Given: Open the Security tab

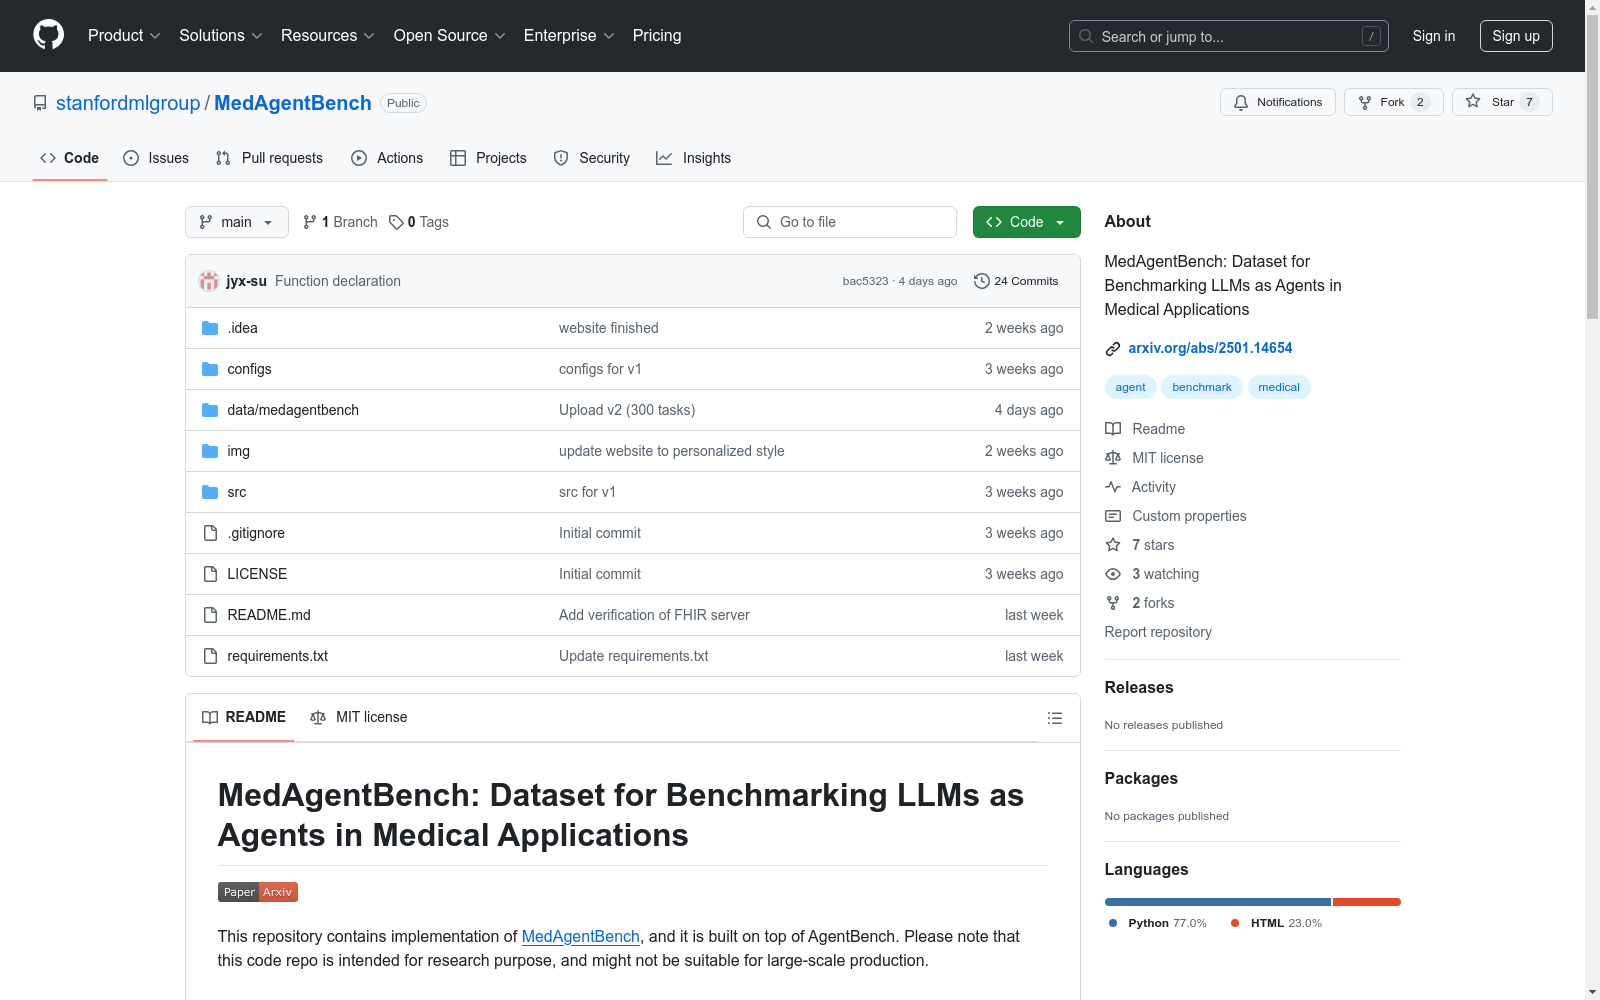Looking at the screenshot, I should (x=591, y=158).
